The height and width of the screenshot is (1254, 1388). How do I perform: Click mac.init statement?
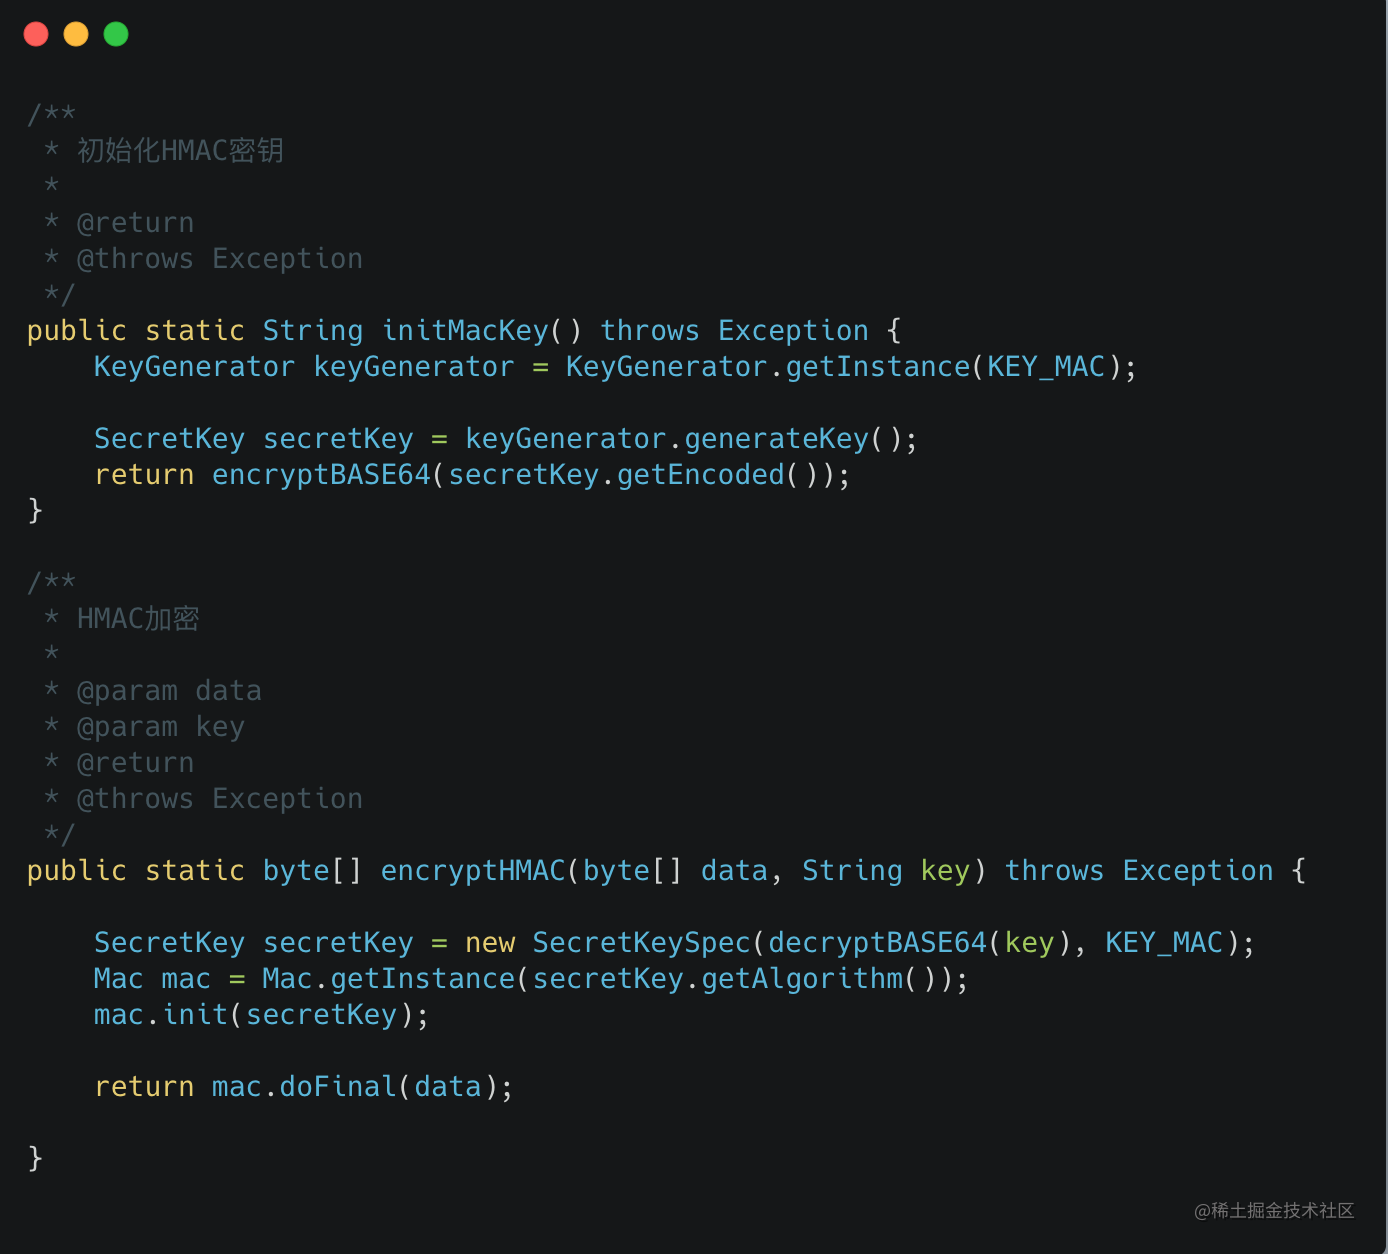point(261,1015)
